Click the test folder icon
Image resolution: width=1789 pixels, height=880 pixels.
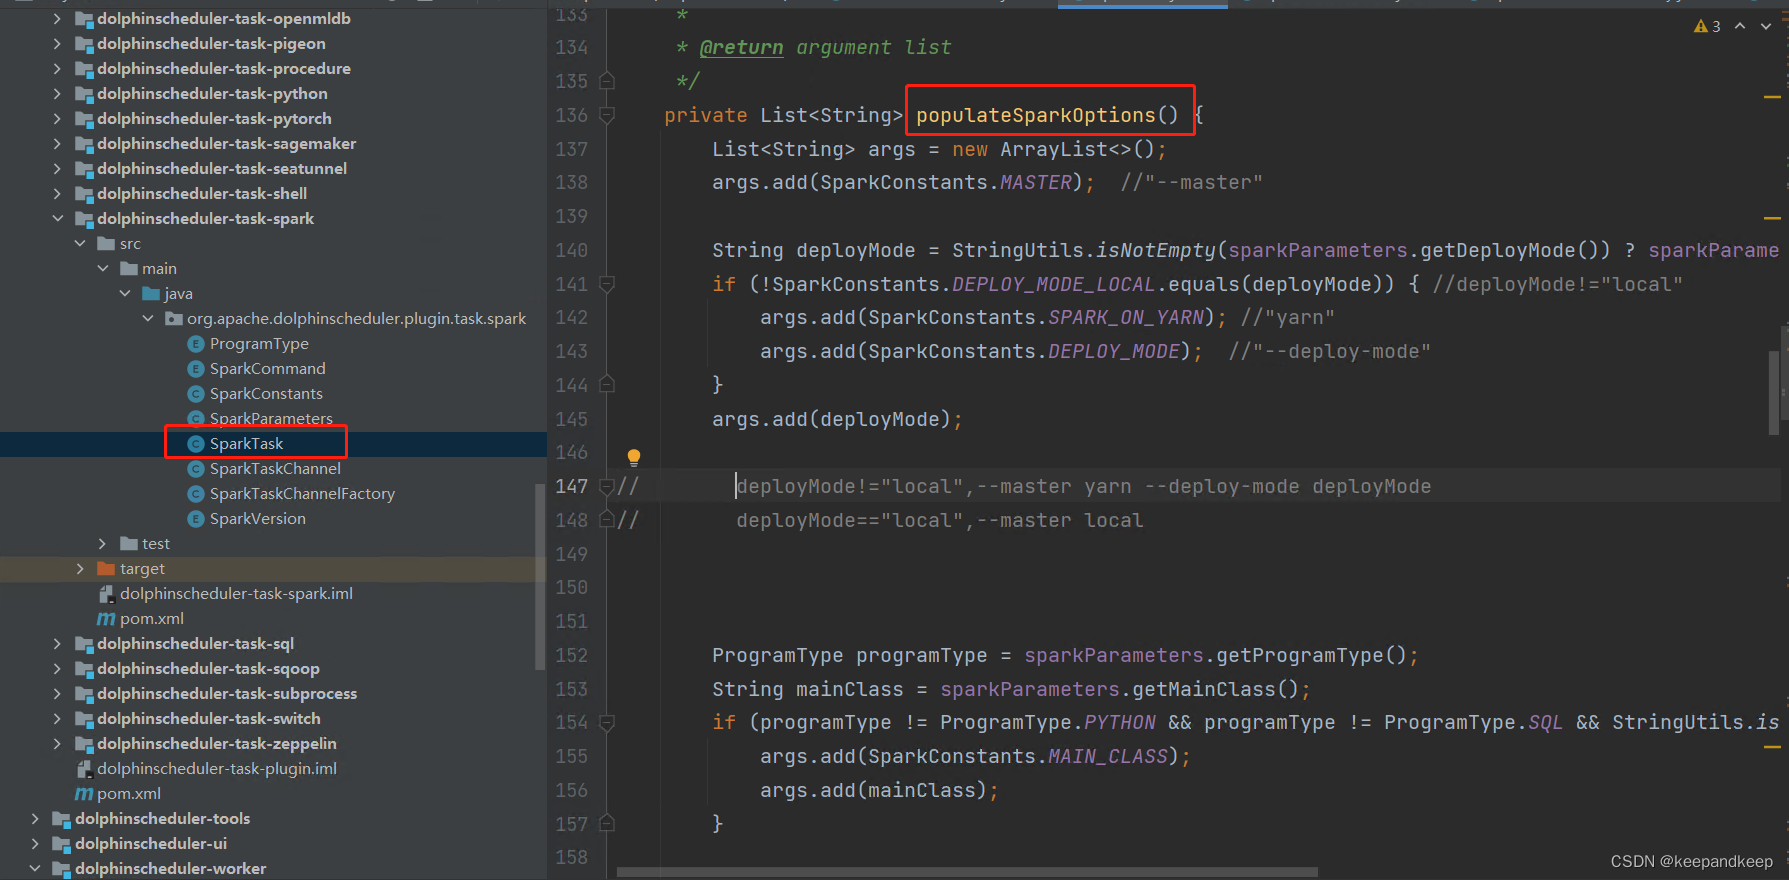[x=128, y=544]
